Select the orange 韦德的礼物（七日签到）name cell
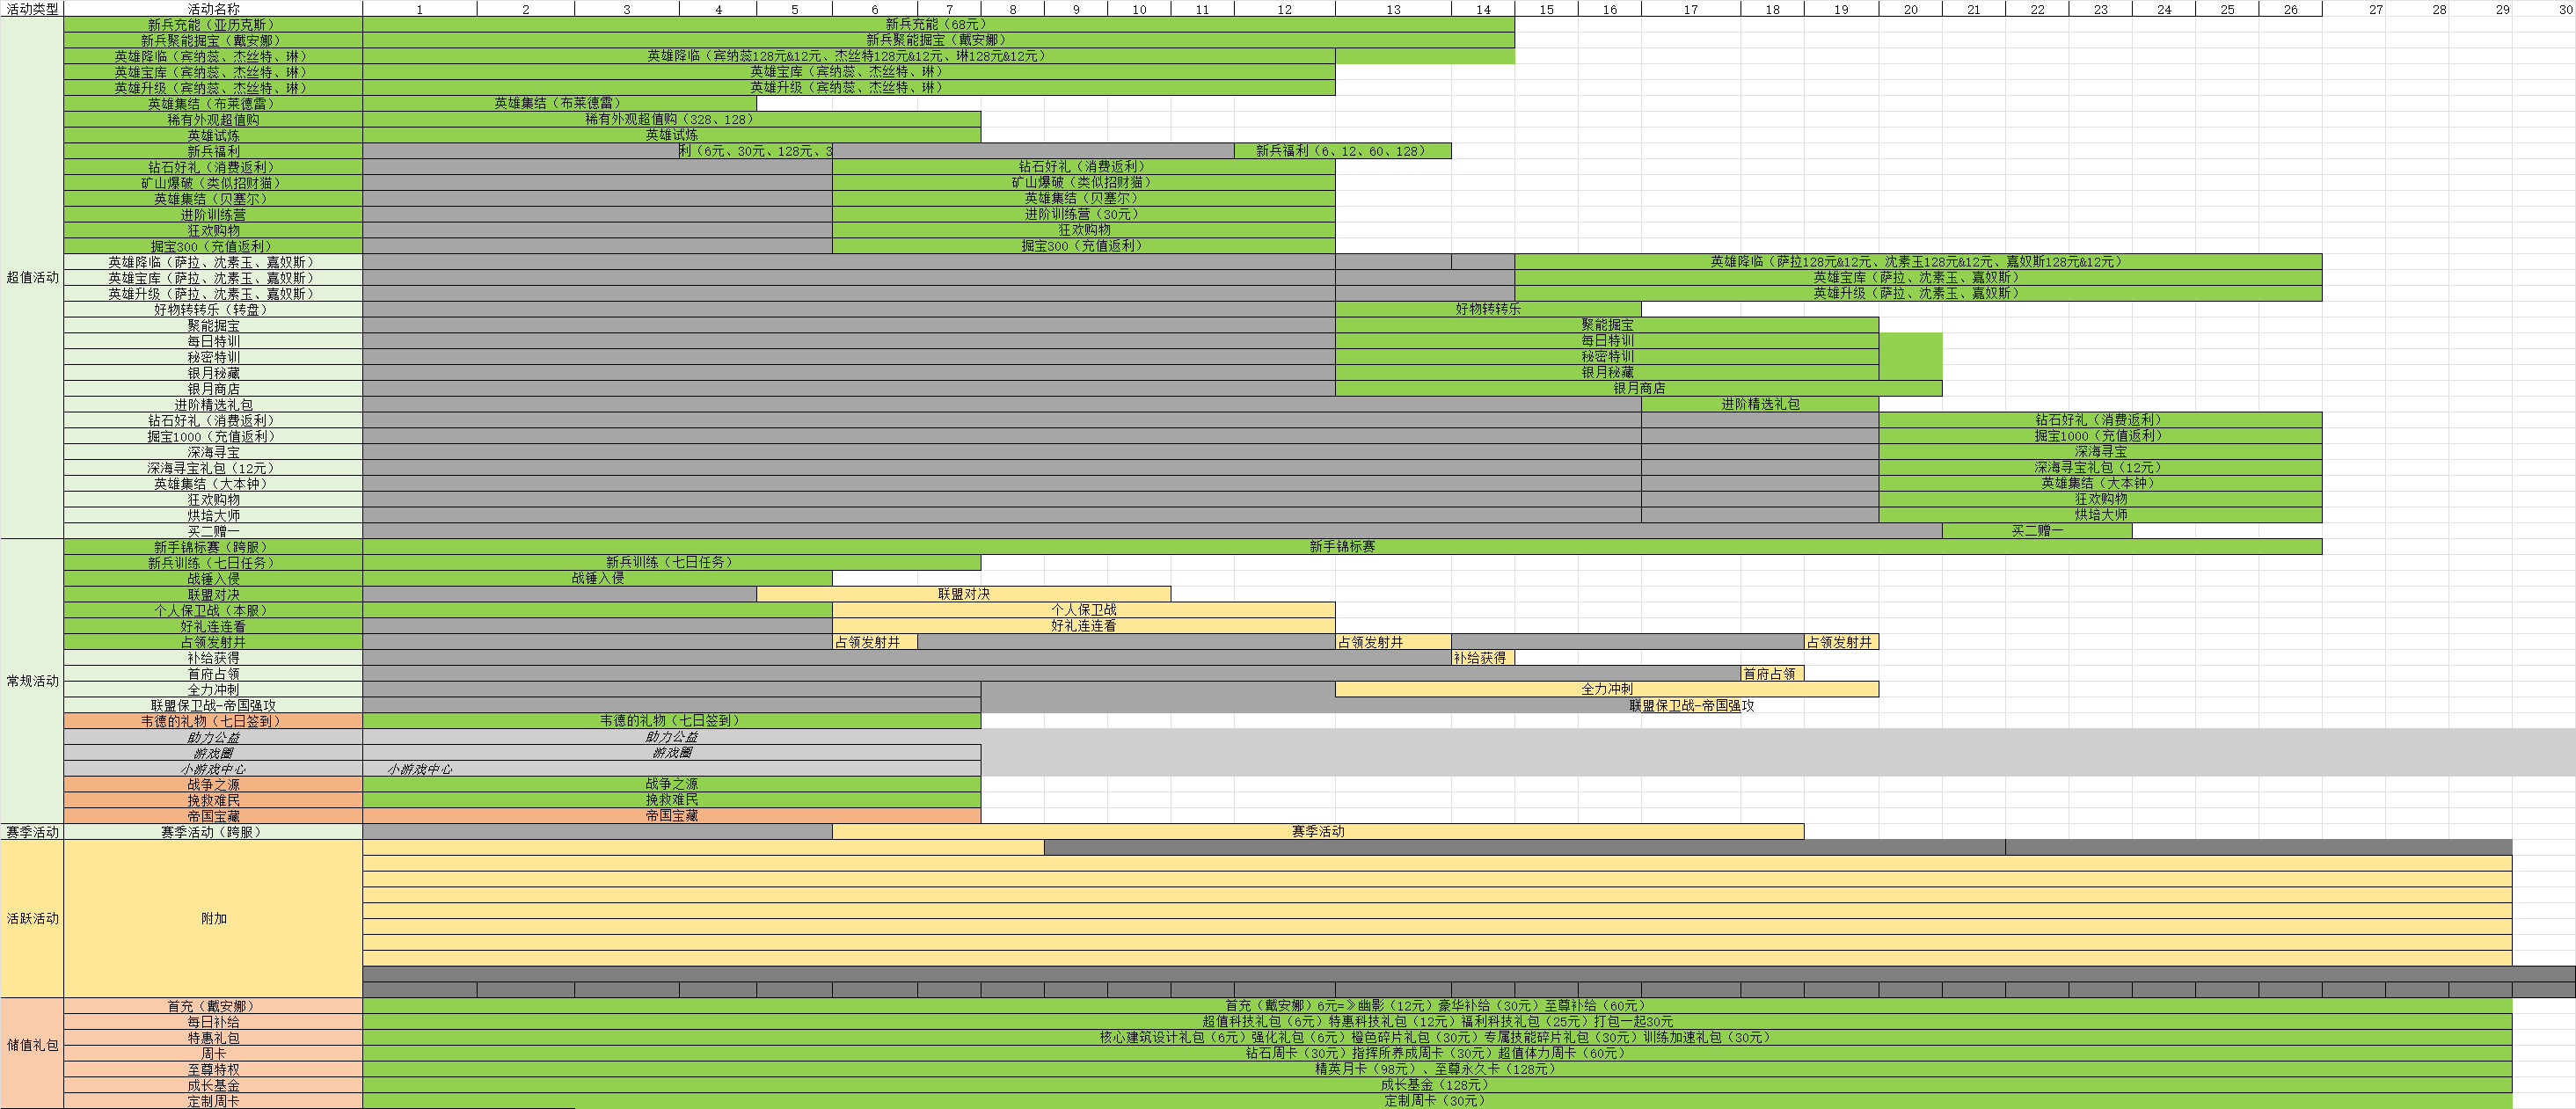 point(213,721)
